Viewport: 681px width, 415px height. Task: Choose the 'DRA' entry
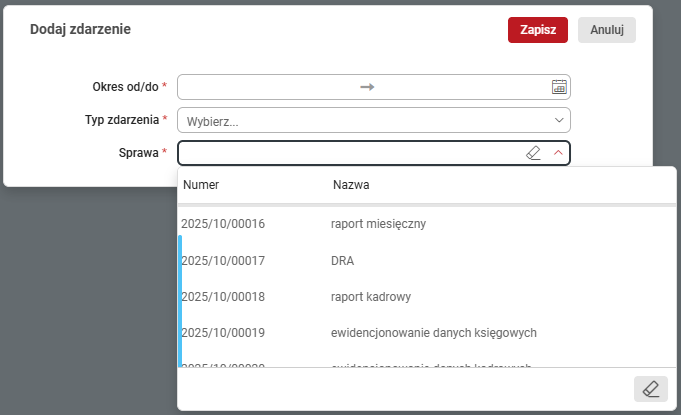[342, 260]
